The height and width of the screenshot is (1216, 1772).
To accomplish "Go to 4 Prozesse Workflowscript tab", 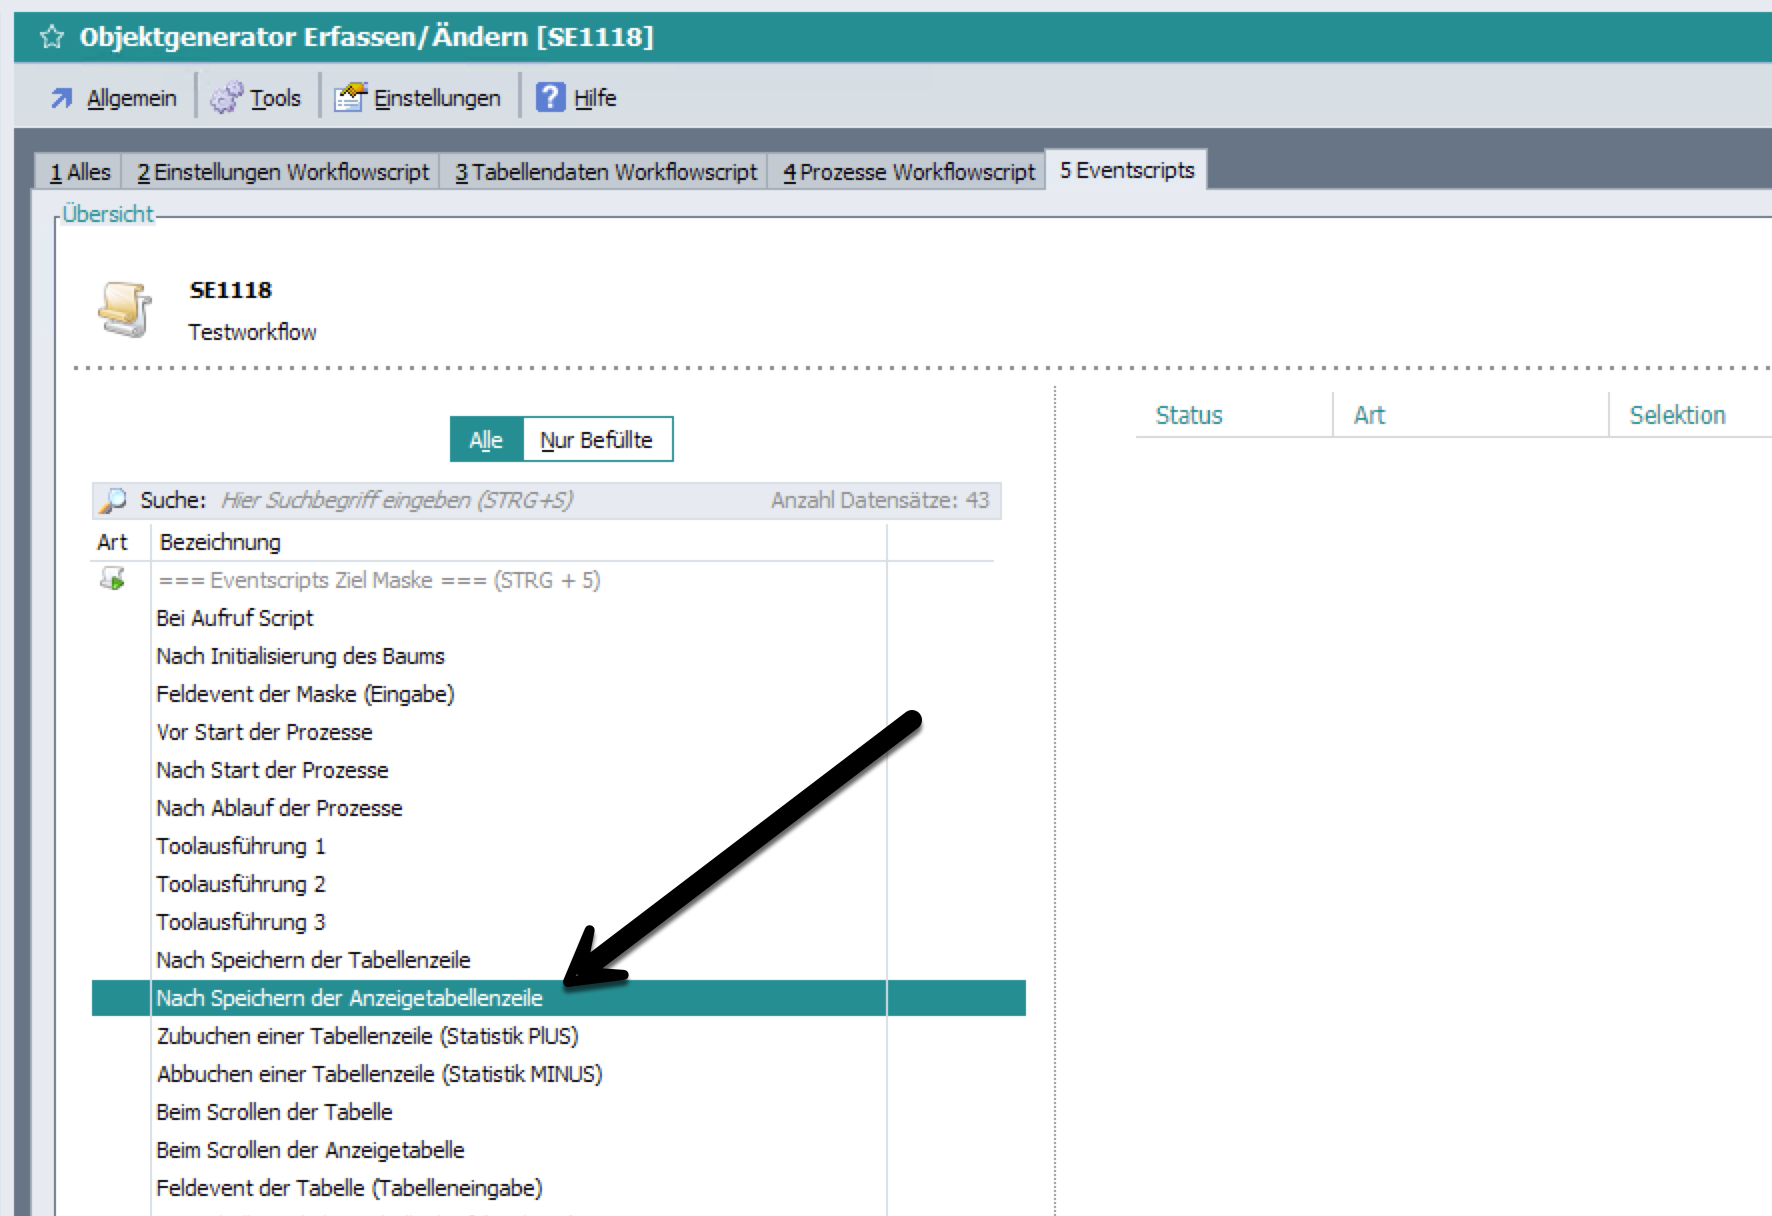I will (x=908, y=172).
